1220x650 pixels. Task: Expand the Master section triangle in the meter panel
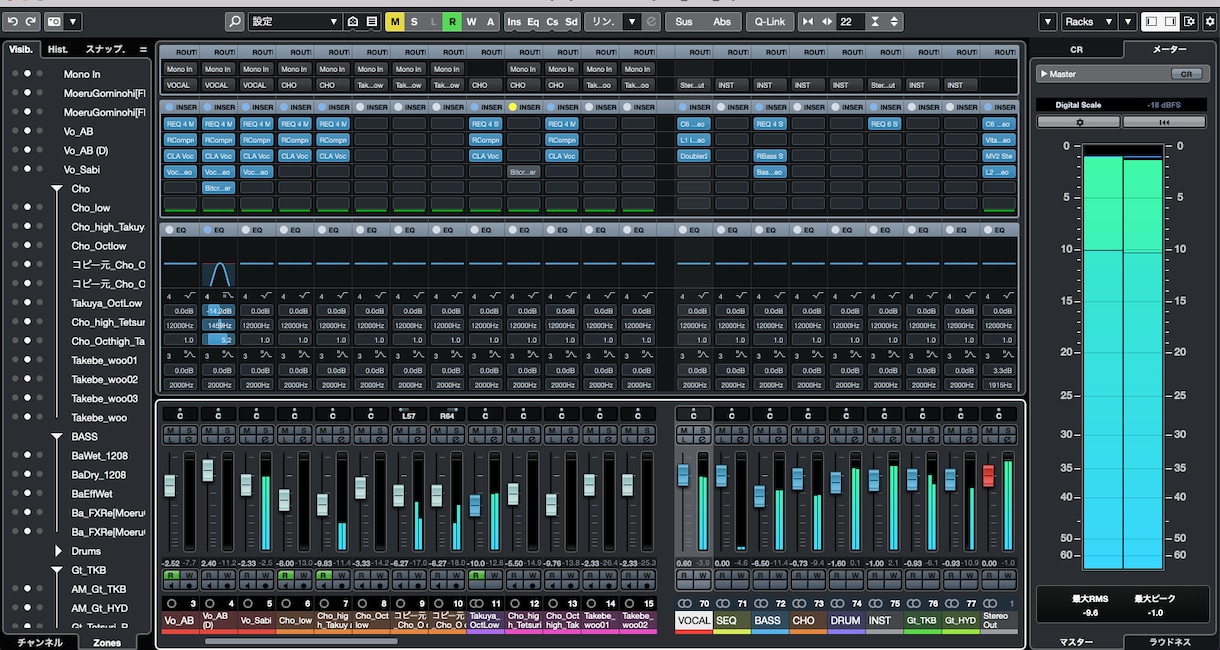click(1043, 74)
